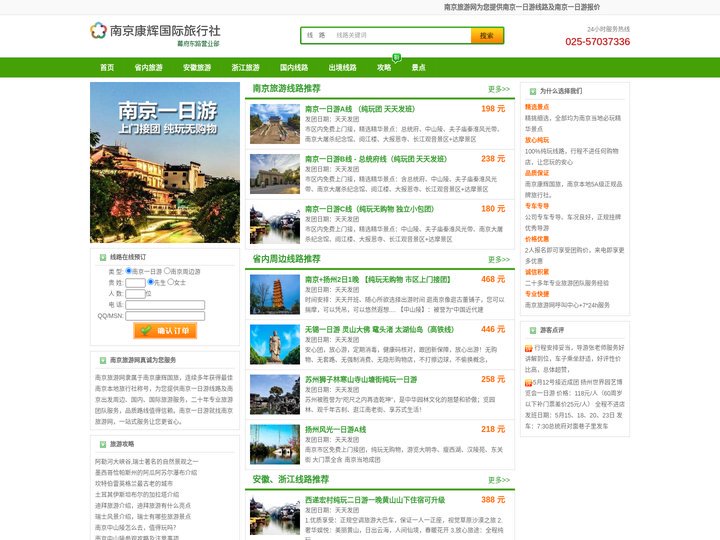Open 苏州狮子林寒山寺 route title
The height and width of the screenshot is (540, 720).
click(x=361, y=380)
